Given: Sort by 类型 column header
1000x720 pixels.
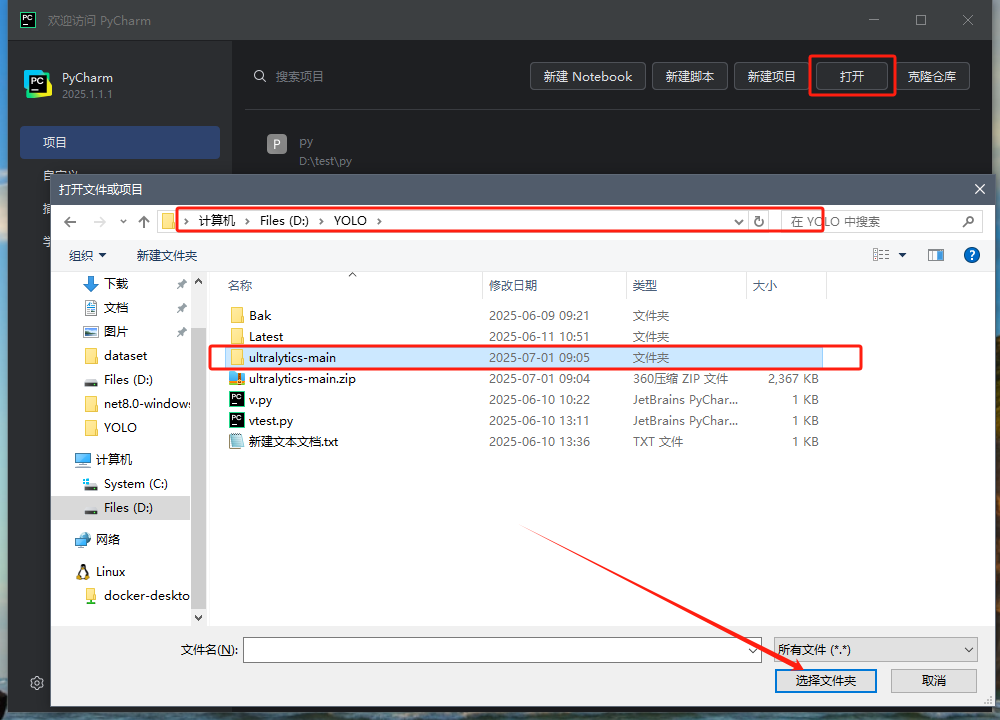Looking at the screenshot, I should click(x=644, y=286).
